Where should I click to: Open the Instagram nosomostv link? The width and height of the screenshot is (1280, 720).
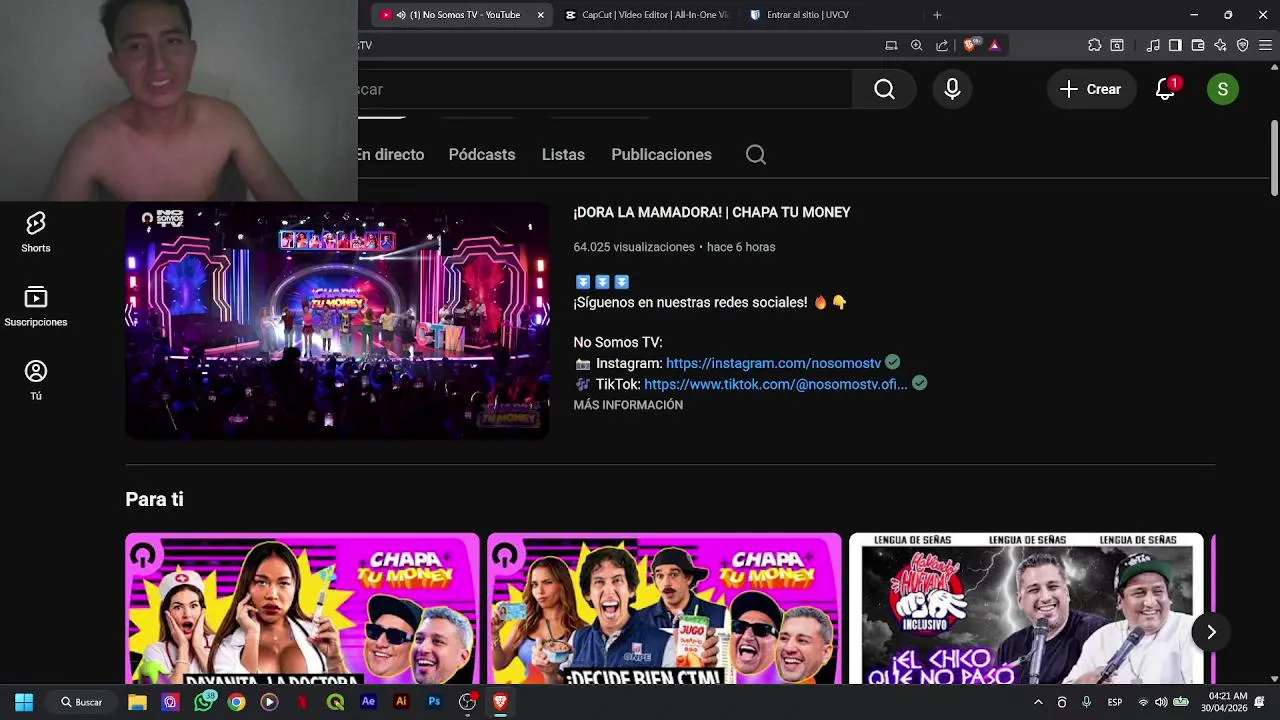[773, 363]
